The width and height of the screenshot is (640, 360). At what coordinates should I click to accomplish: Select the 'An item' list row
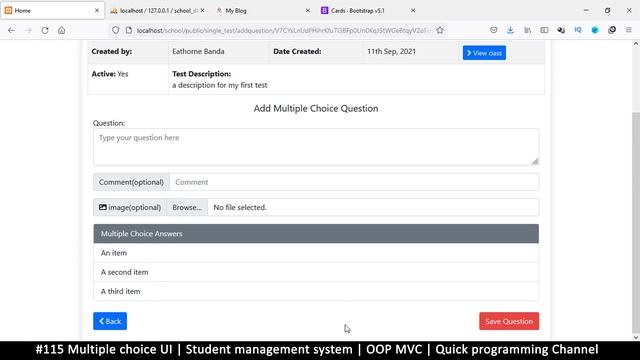pos(316,253)
